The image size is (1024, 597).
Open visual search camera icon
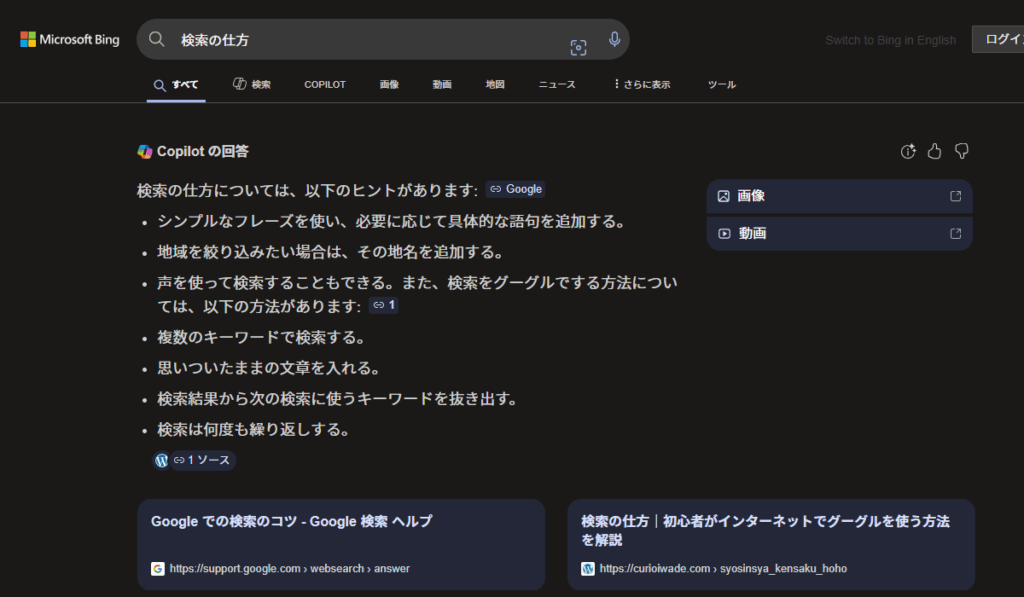tap(578, 48)
